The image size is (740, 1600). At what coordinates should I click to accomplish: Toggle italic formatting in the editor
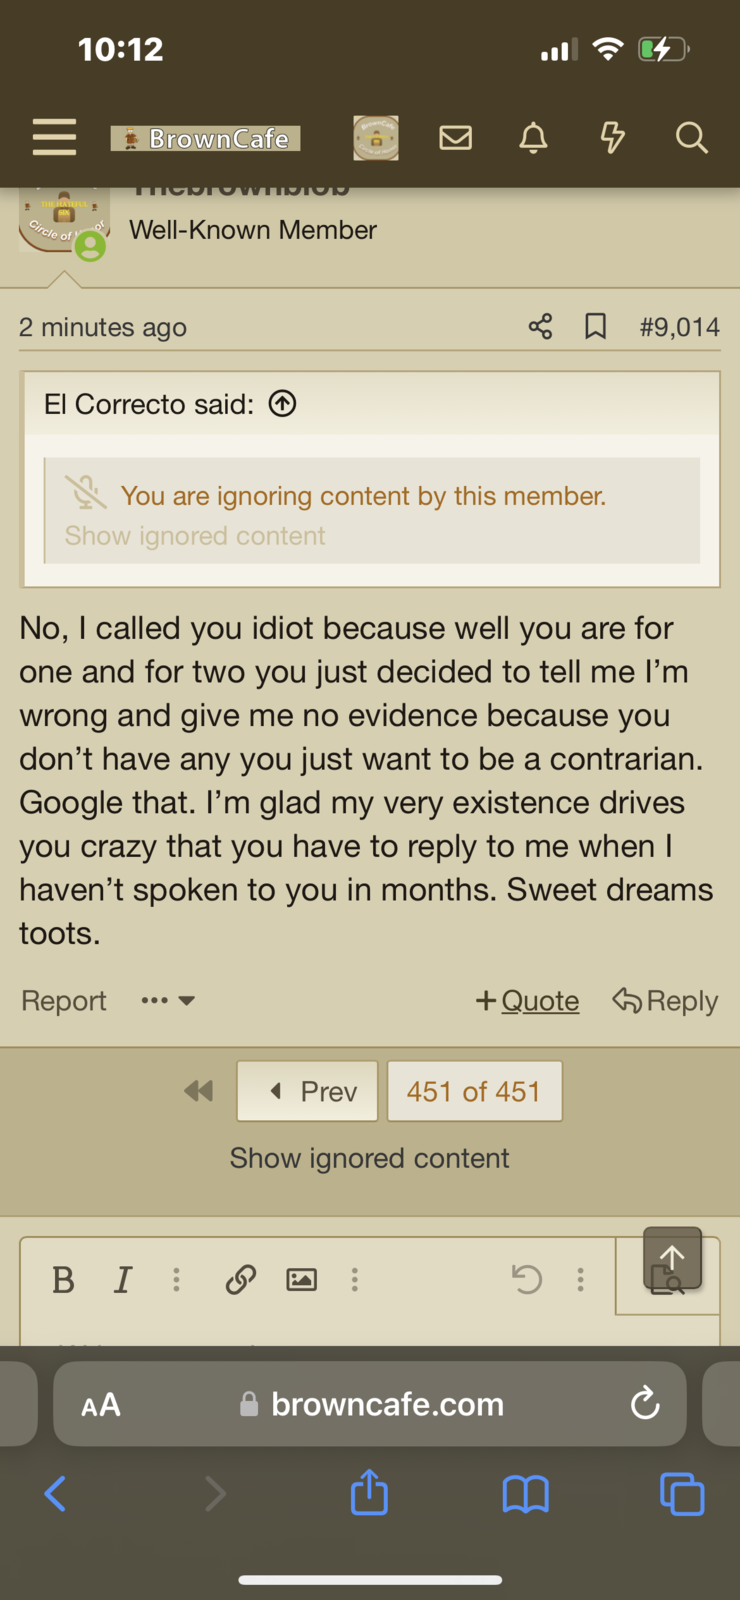point(122,1279)
